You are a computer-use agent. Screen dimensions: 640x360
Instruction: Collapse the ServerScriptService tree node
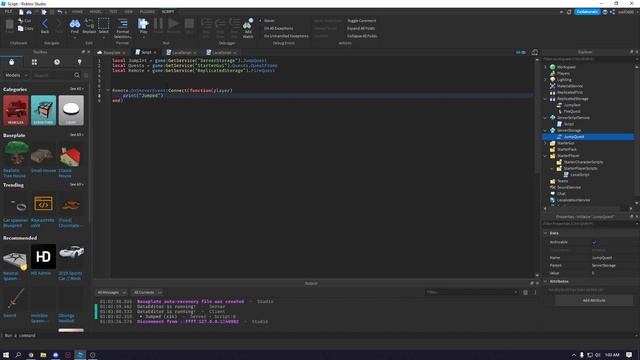tap(545, 118)
